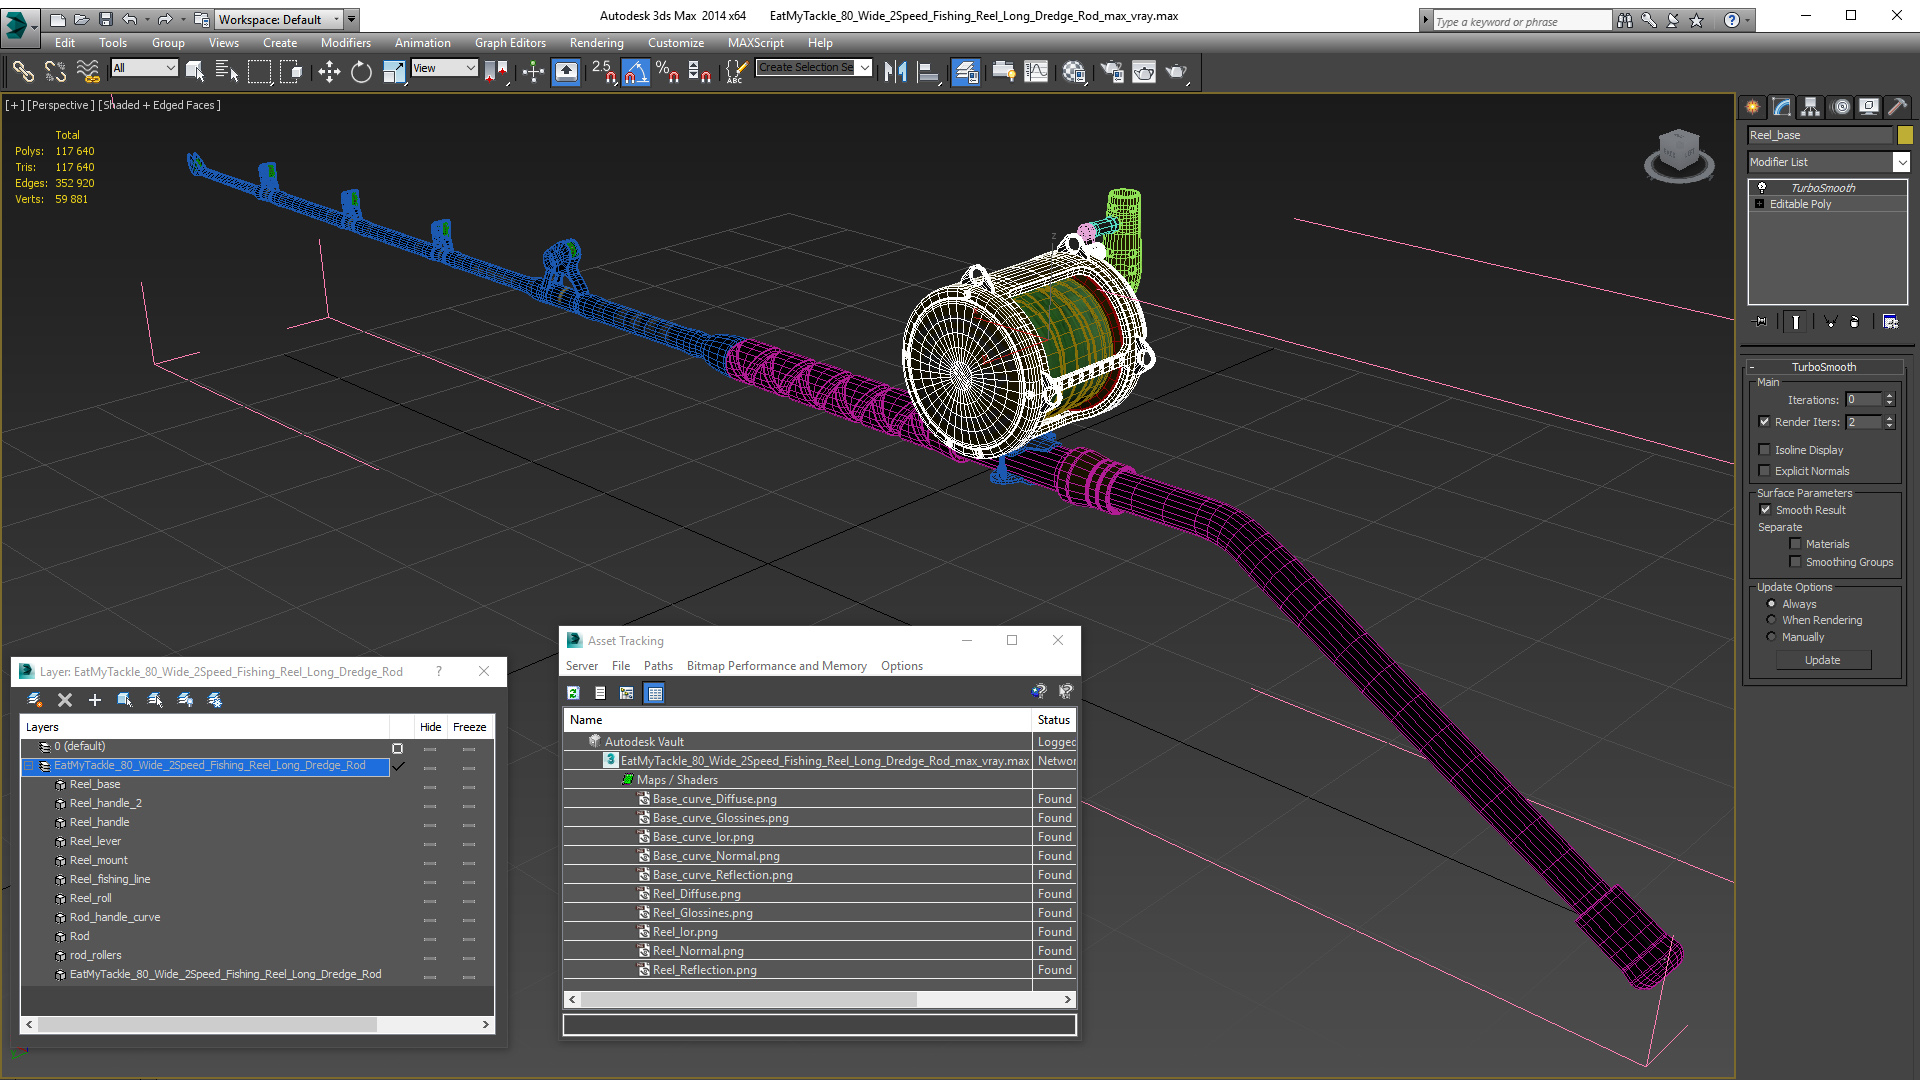Image resolution: width=1920 pixels, height=1080 pixels.
Task: Select the Select and Move tool
Action: pyautogui.click(x=329, y=72)
